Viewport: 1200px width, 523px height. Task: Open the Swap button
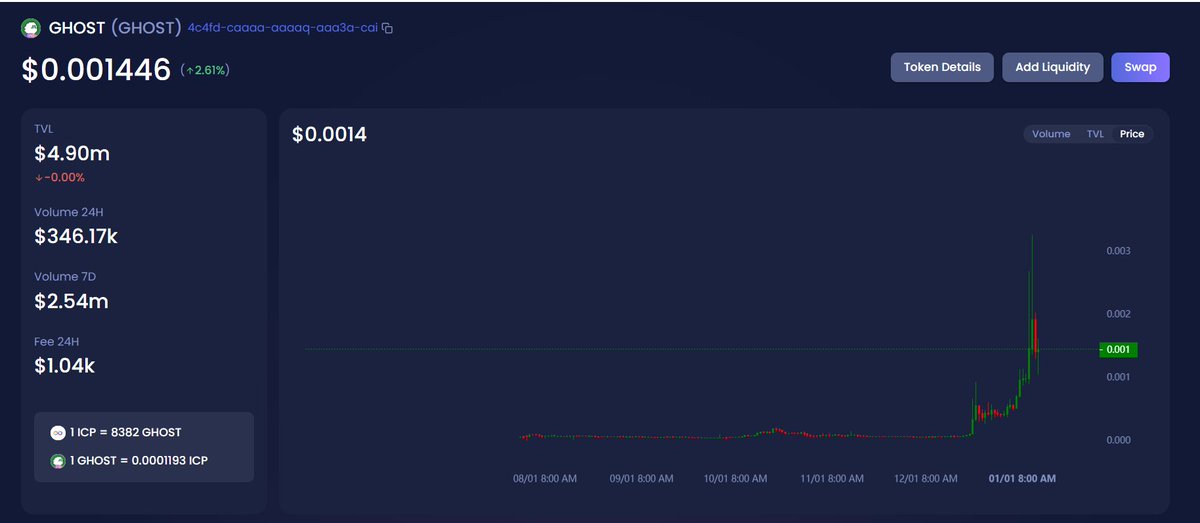[x=1140, y=67]
